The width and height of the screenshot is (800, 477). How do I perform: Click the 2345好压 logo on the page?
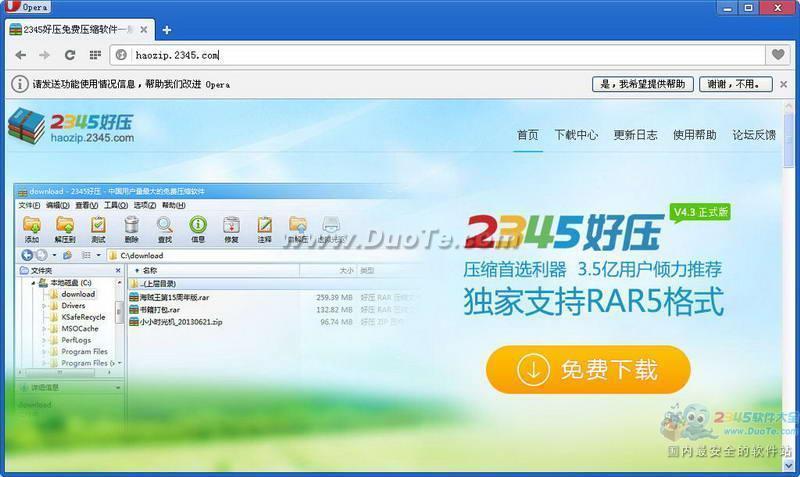(71, 126)
